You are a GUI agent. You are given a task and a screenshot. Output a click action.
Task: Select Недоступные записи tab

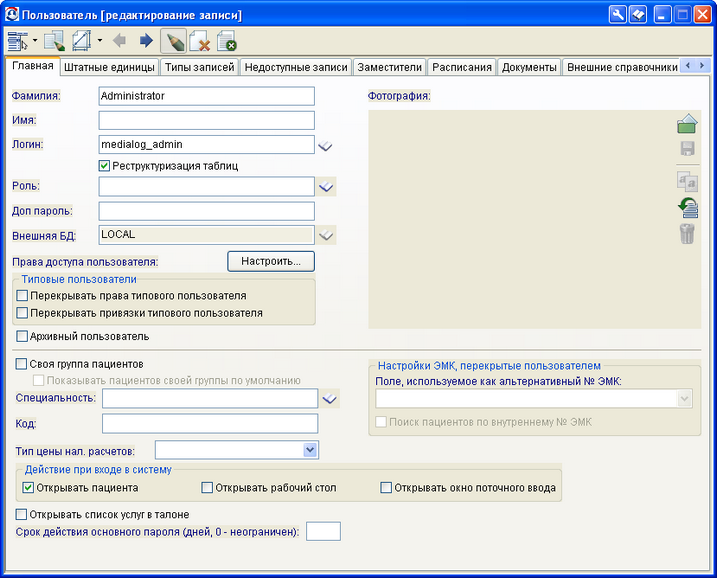(x=296, y=67)
